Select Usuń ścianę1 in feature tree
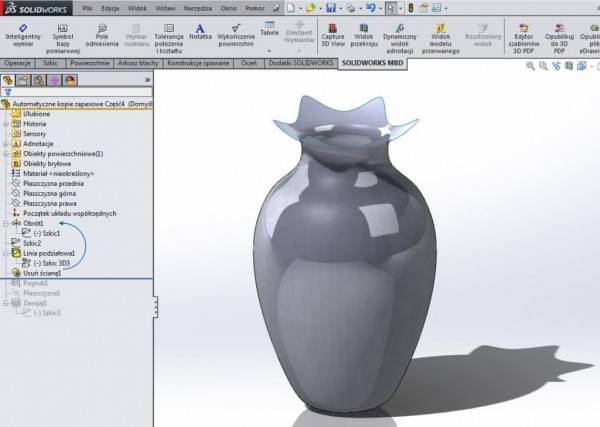This screenshot has width=600, height=427. pyautogui.click(x=42, y=272)
